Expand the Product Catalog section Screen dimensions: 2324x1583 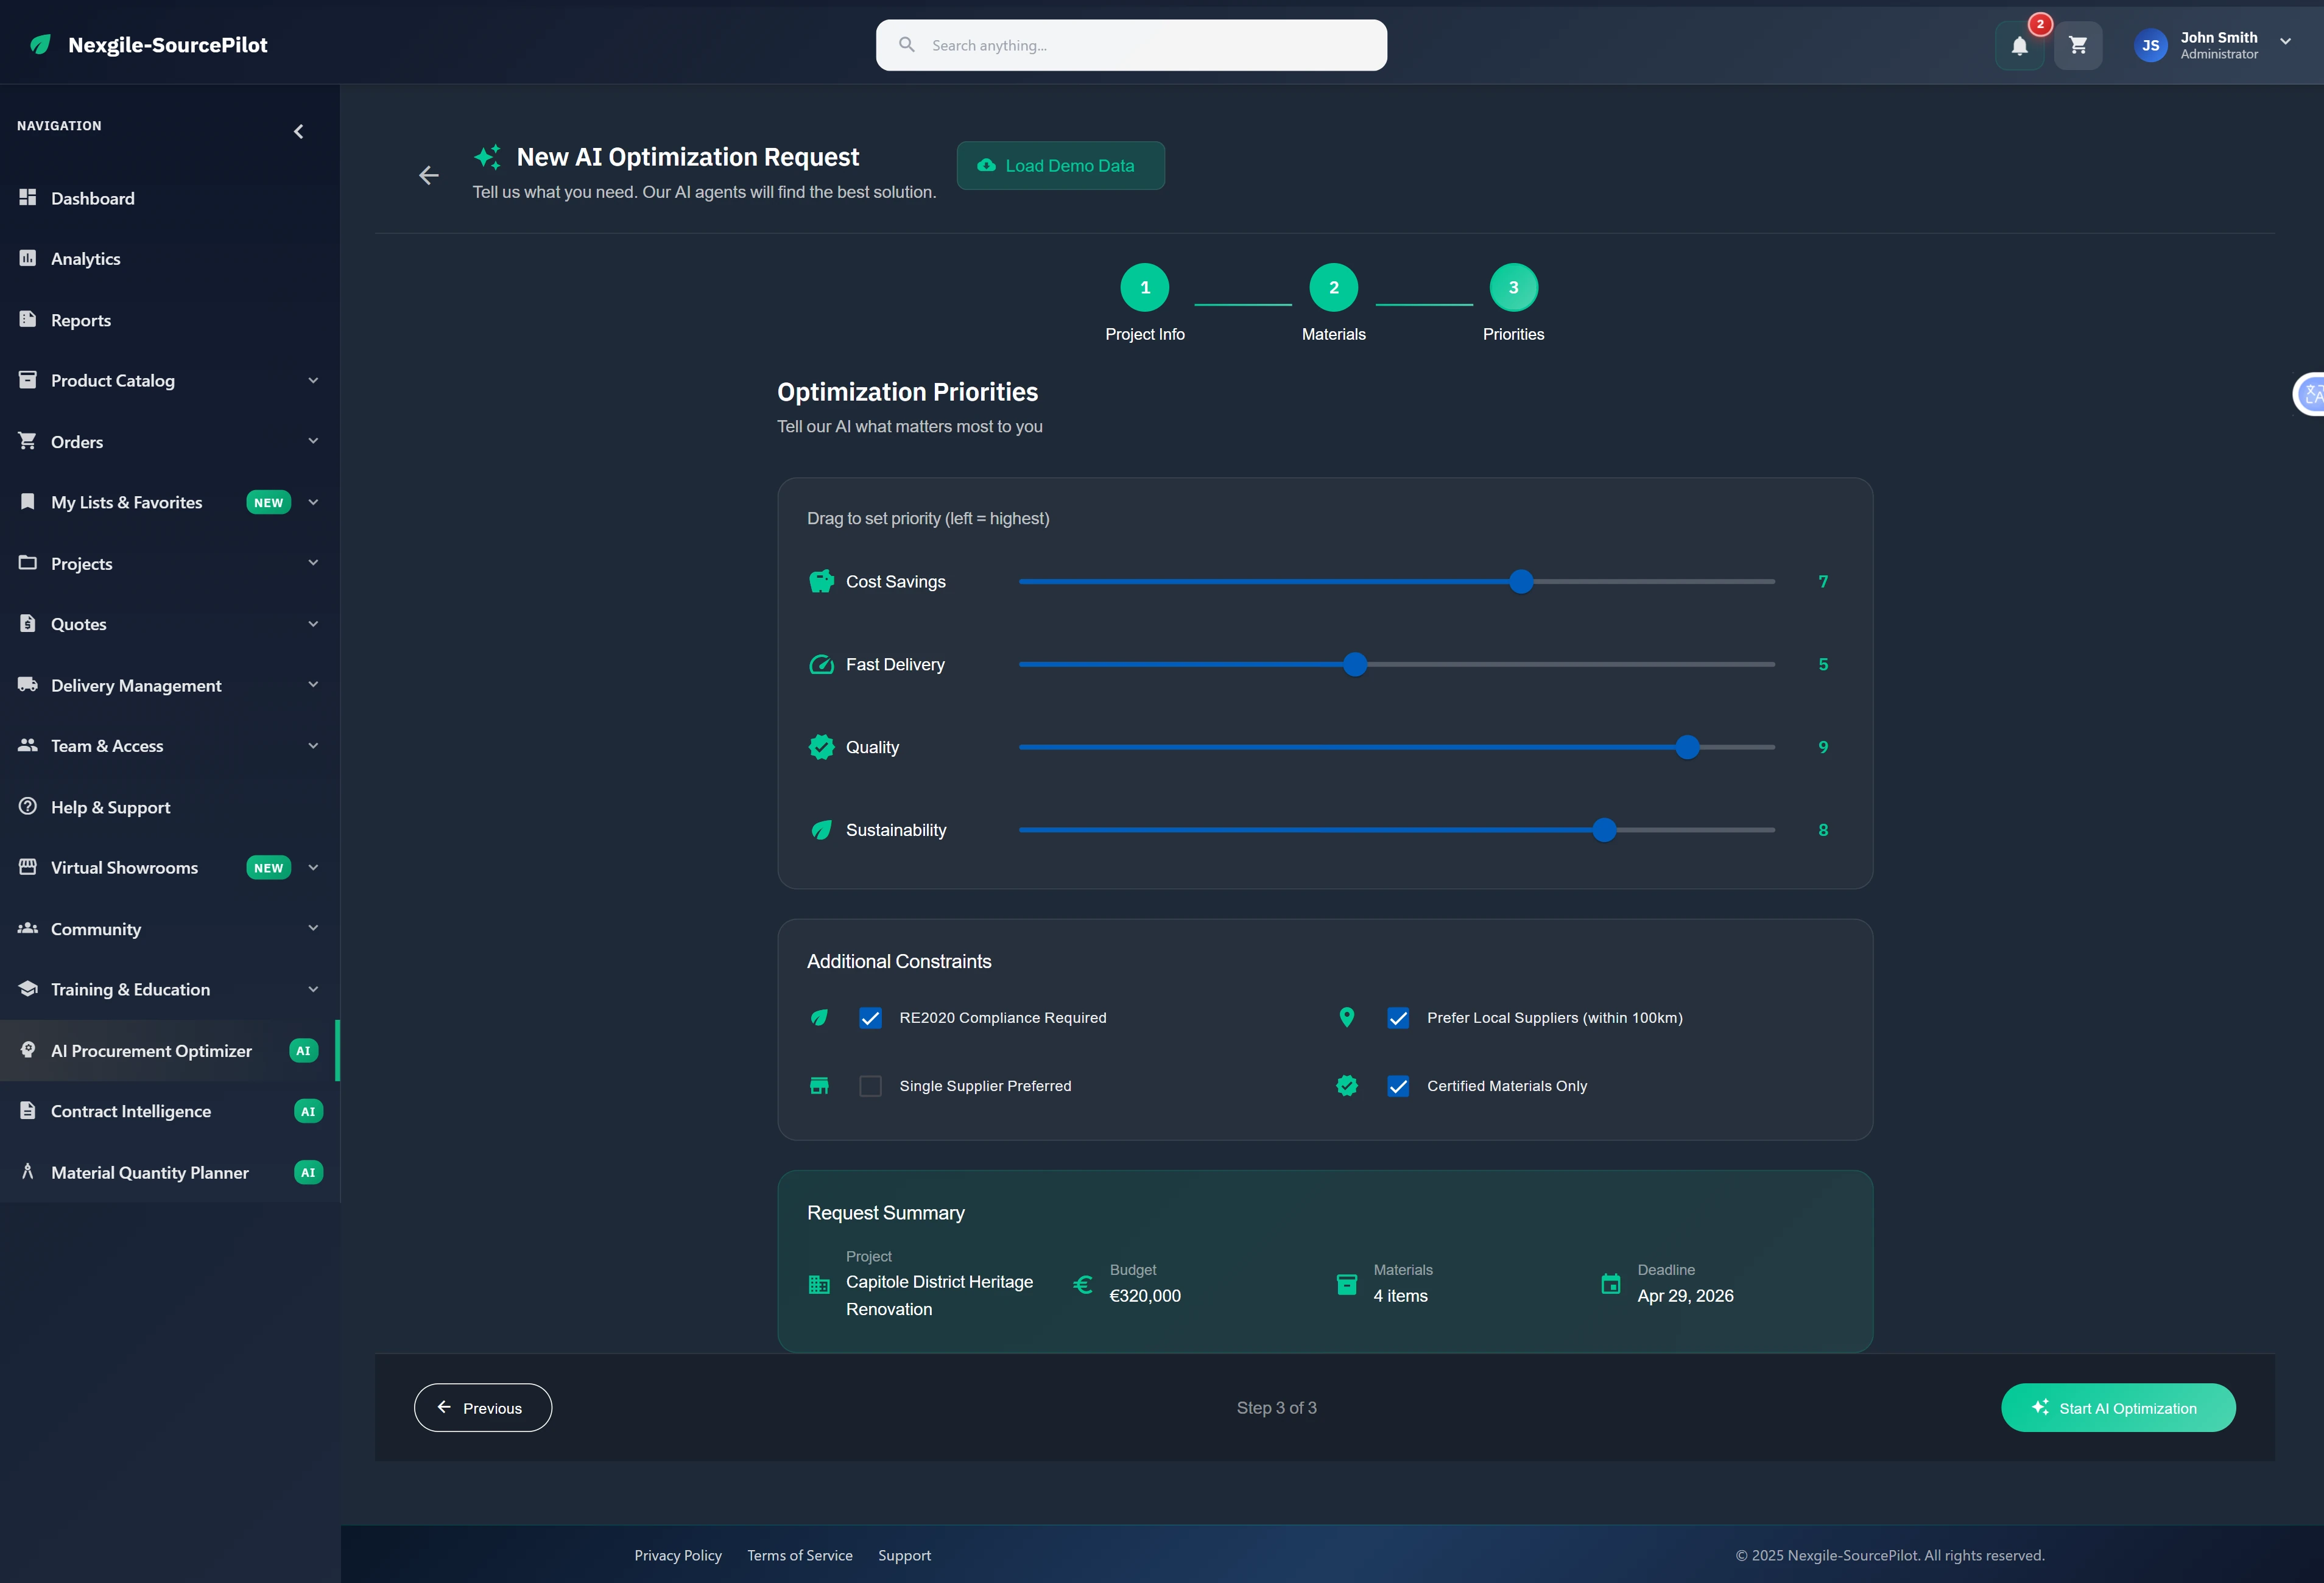(313, 381)
